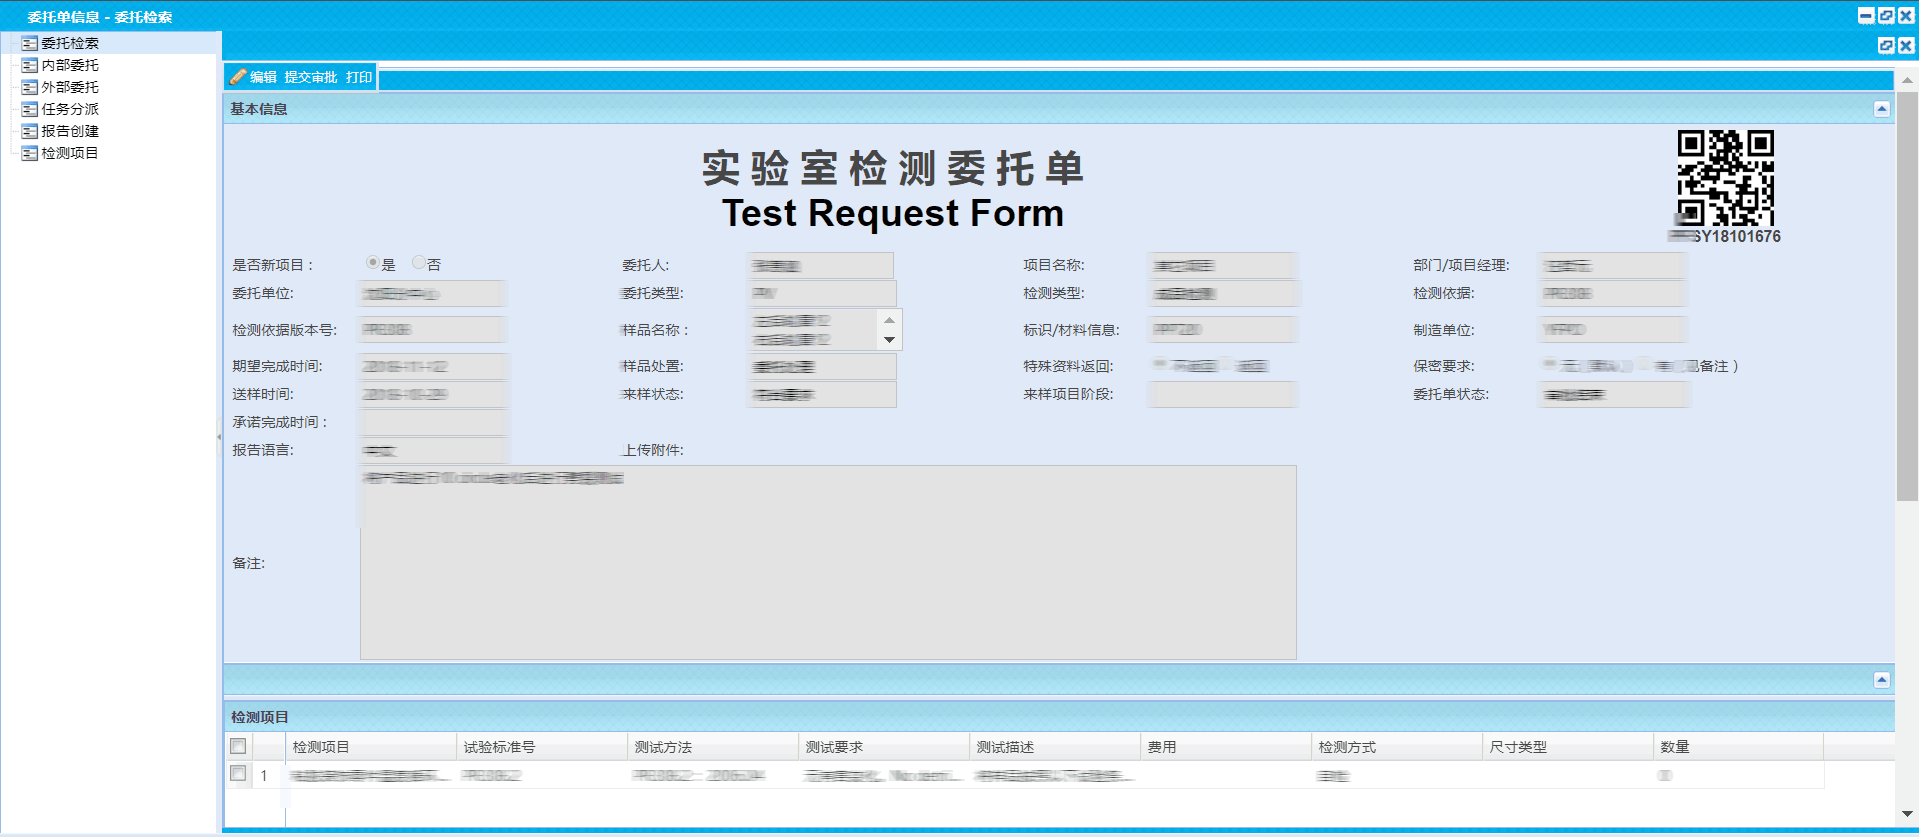This screenshot has width=1919, height=837.
Task: Click the pencil edit icon in toolbar
Action: (238, 77)
